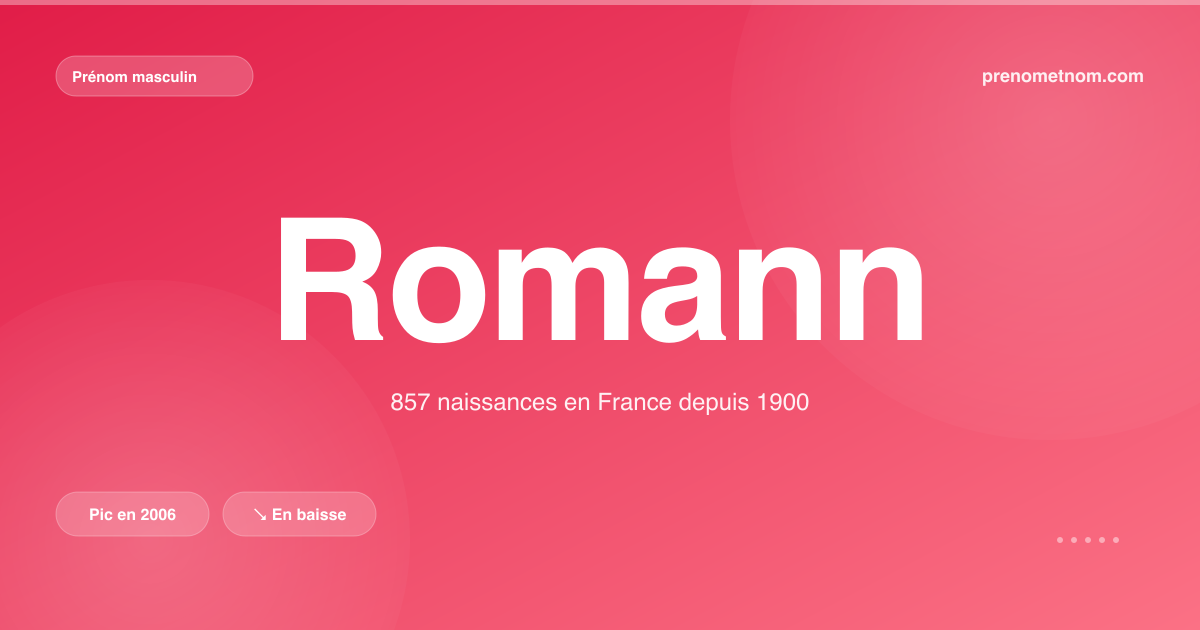Open the prenometnom.com site link
The height and width of the screenshot is (630, 1200).
(x=1063, y=76)
